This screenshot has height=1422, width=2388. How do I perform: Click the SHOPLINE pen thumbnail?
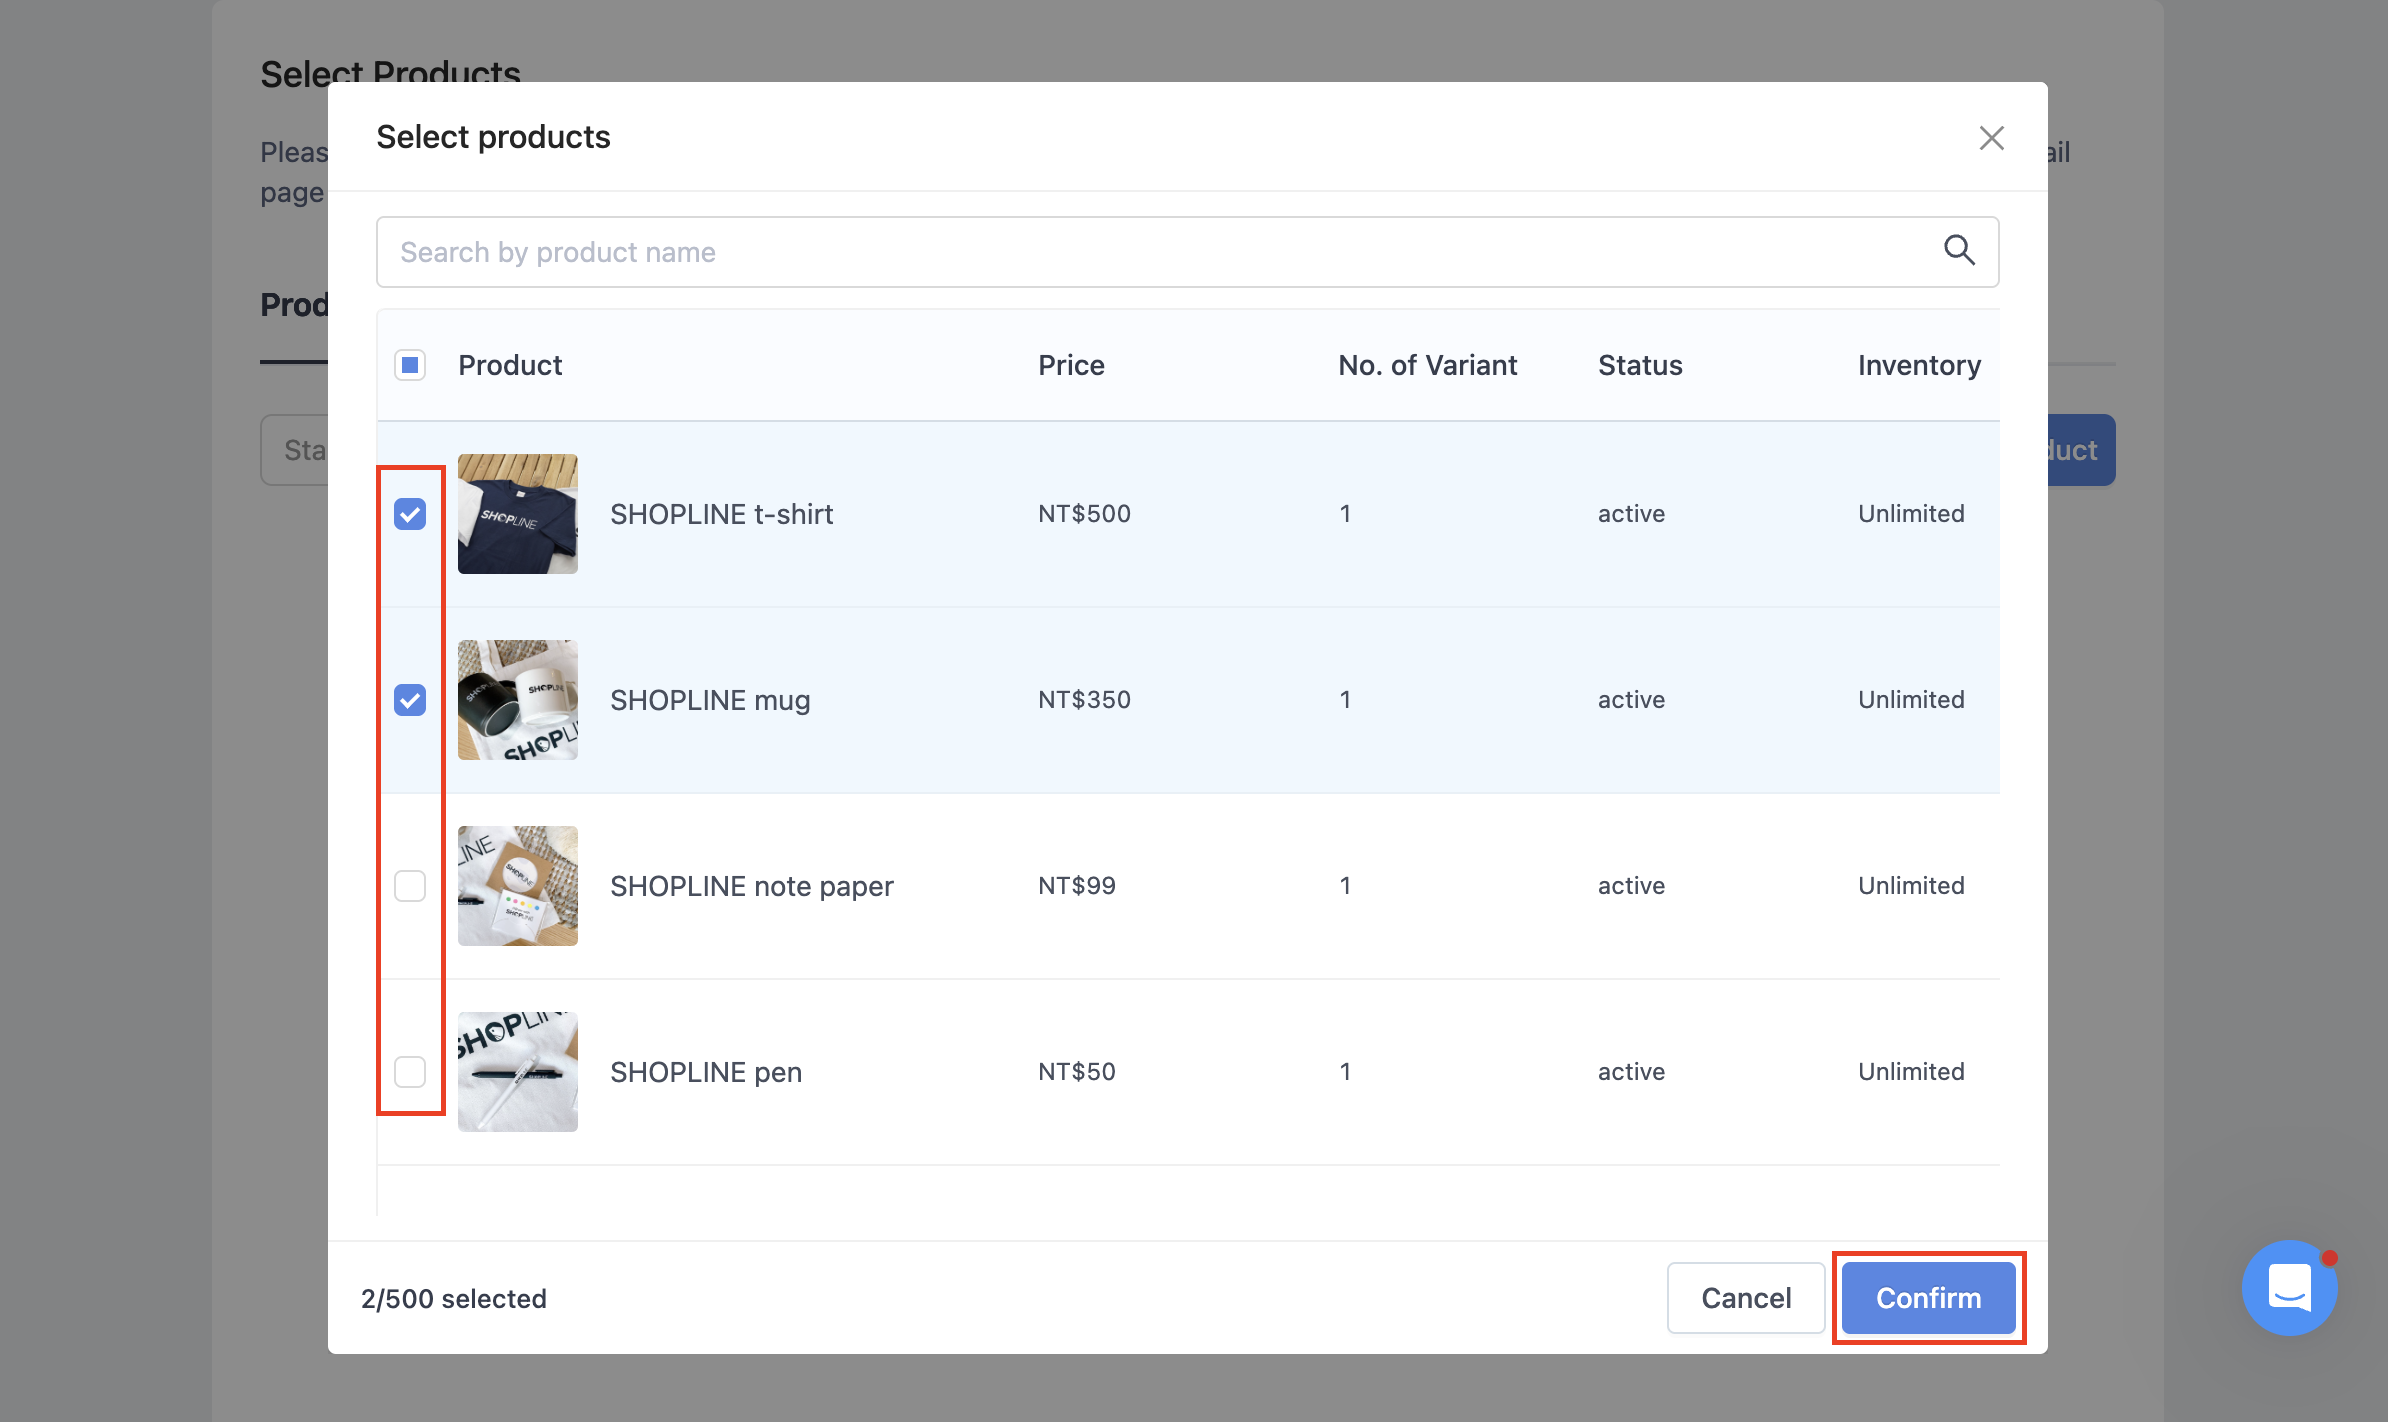[x=518, y=1072]
